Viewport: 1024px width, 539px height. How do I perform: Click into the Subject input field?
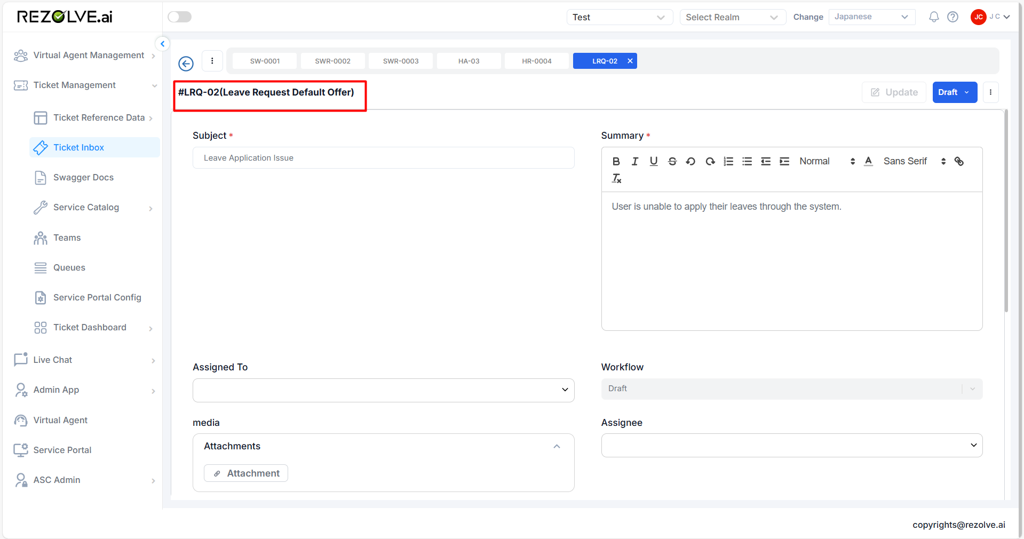383,158
